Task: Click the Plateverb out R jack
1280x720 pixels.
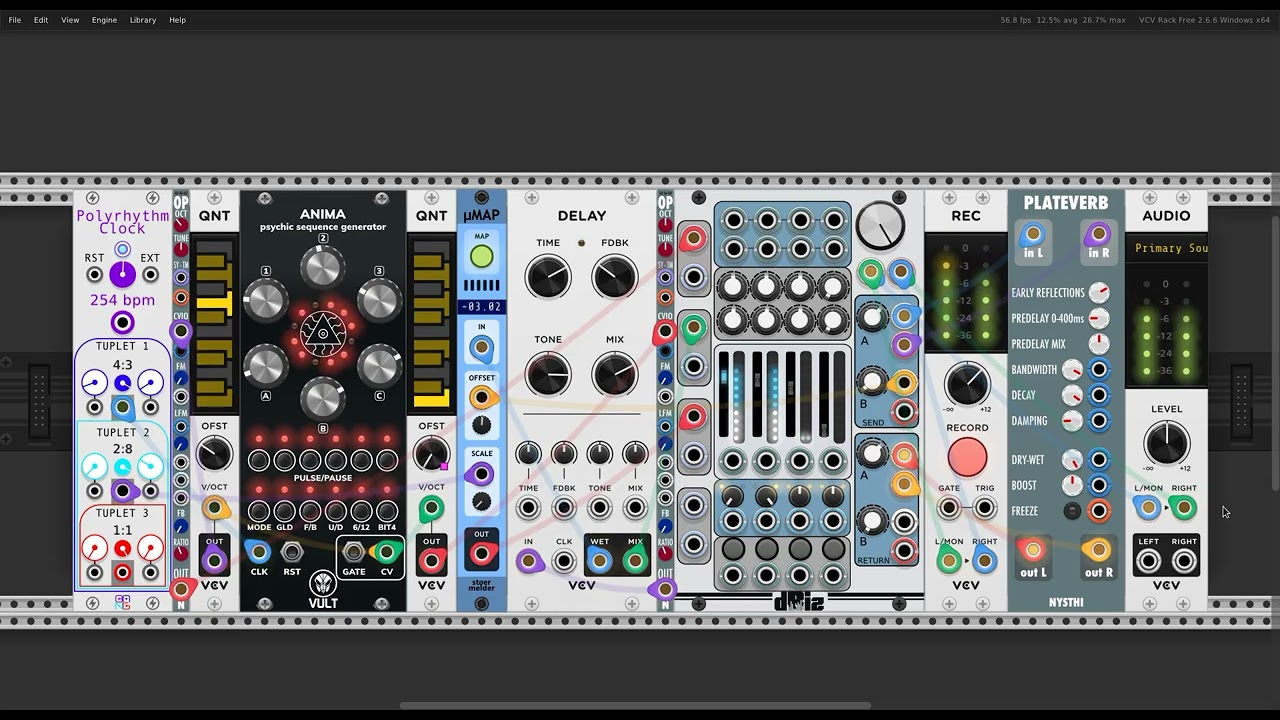Action: click(1098, 551)
